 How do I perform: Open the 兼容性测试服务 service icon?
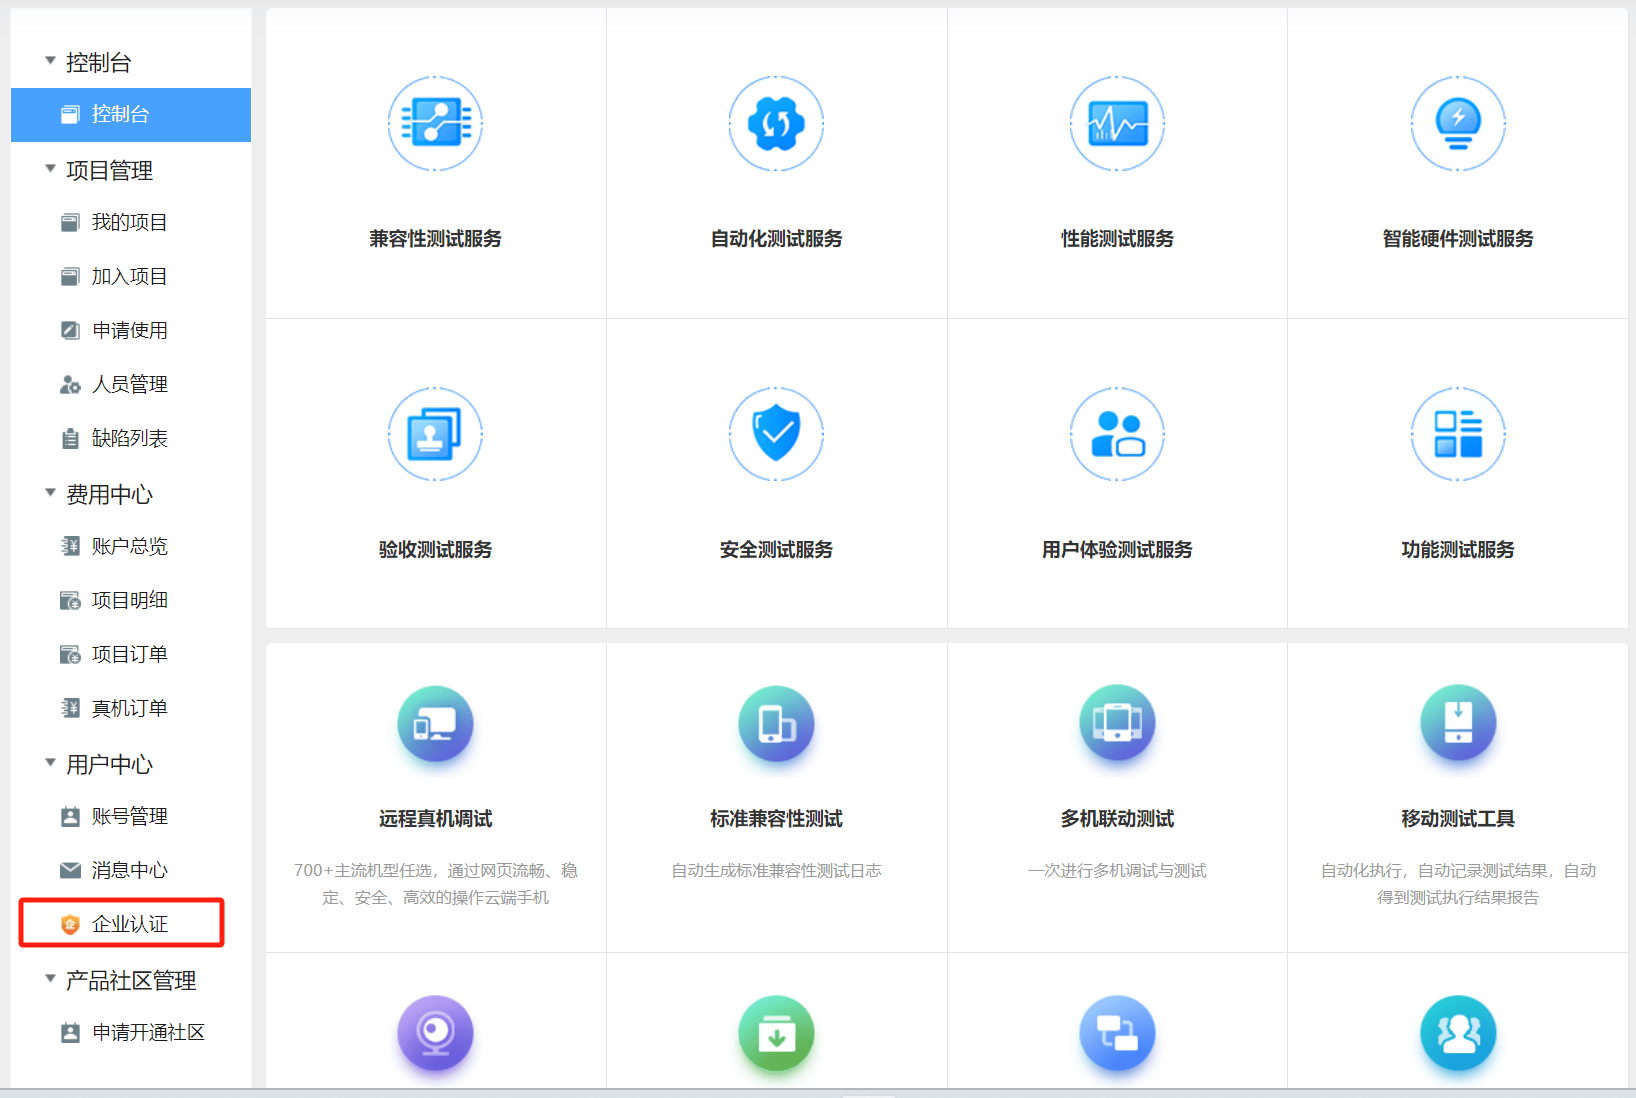(435, 124)
